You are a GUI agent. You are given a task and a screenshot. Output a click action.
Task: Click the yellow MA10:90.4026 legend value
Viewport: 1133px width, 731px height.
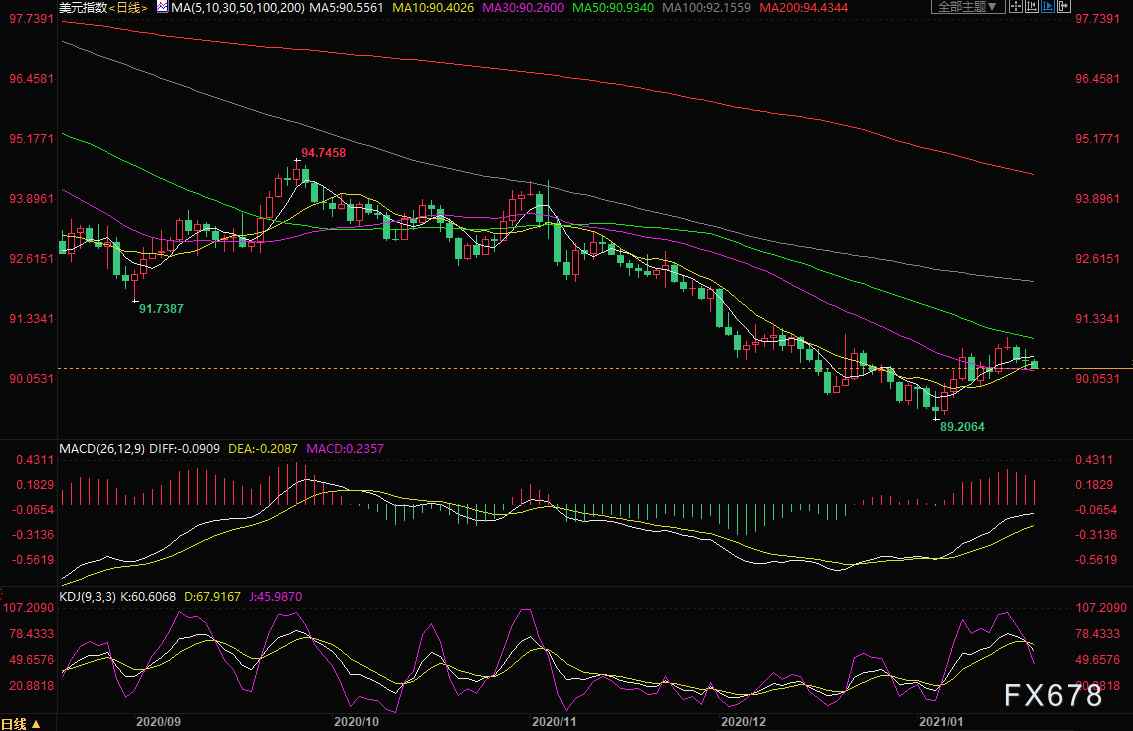point(420,7)
